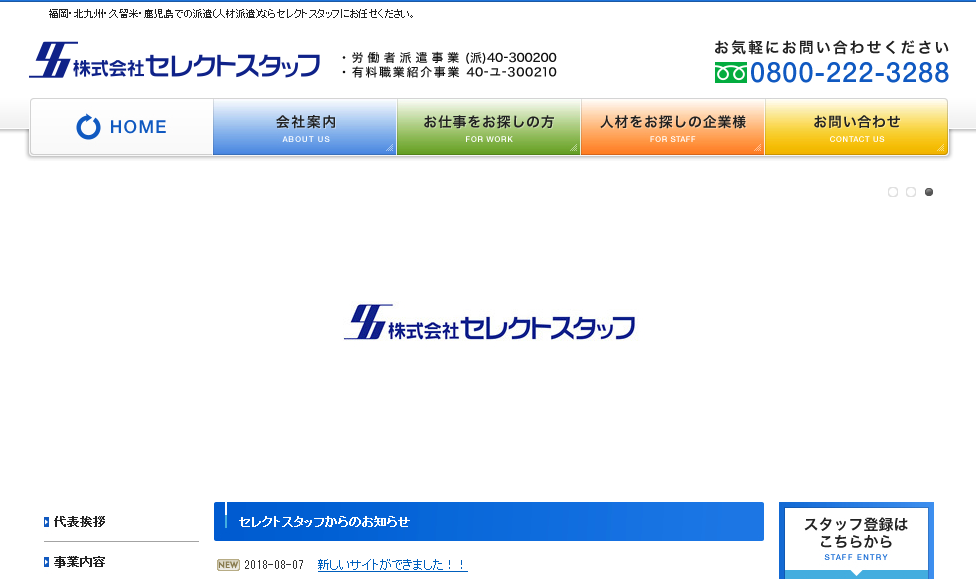Image resolution: width=976 pixels, height=579 pixels.
Task: Open the お問い合わせ CONTACT US menu
Action: [856, 127]
